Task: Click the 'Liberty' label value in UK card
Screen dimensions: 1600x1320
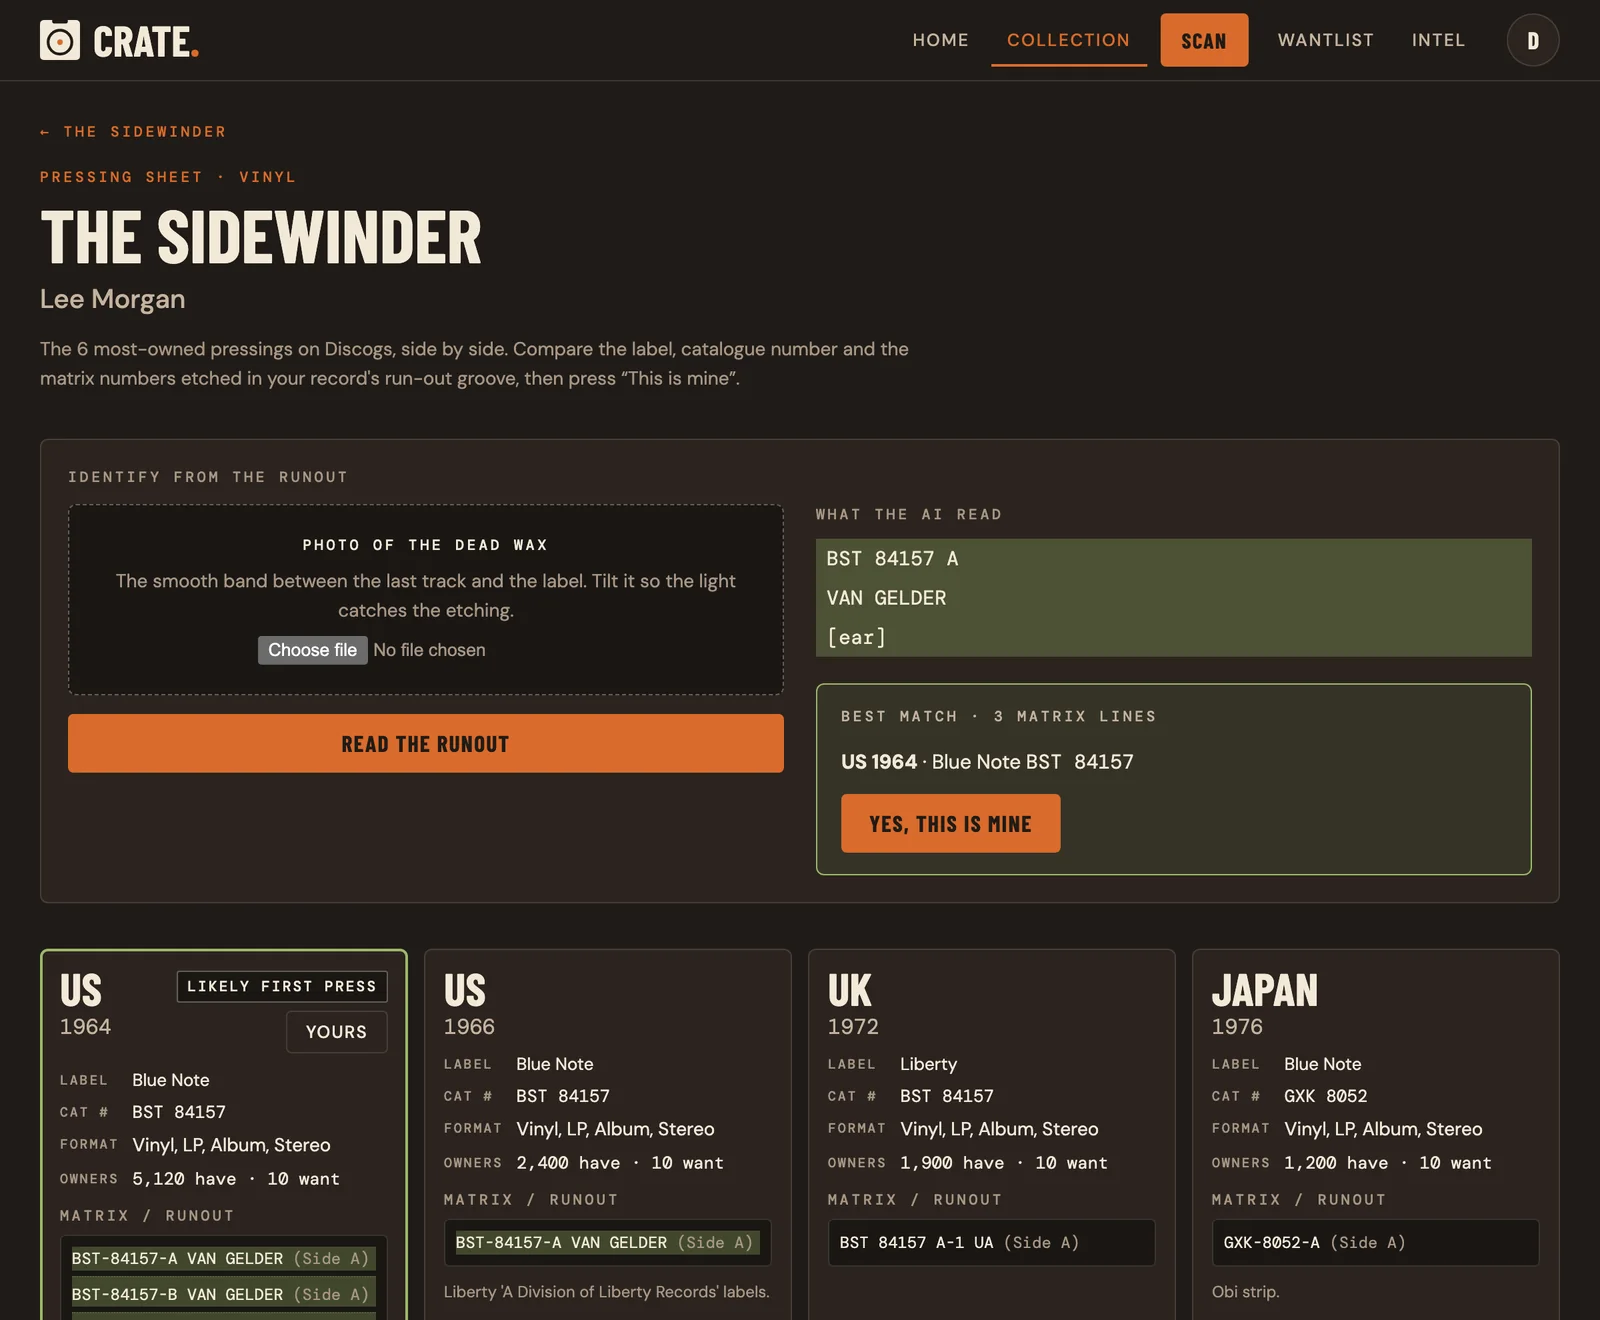Action: coord(928,1064)
